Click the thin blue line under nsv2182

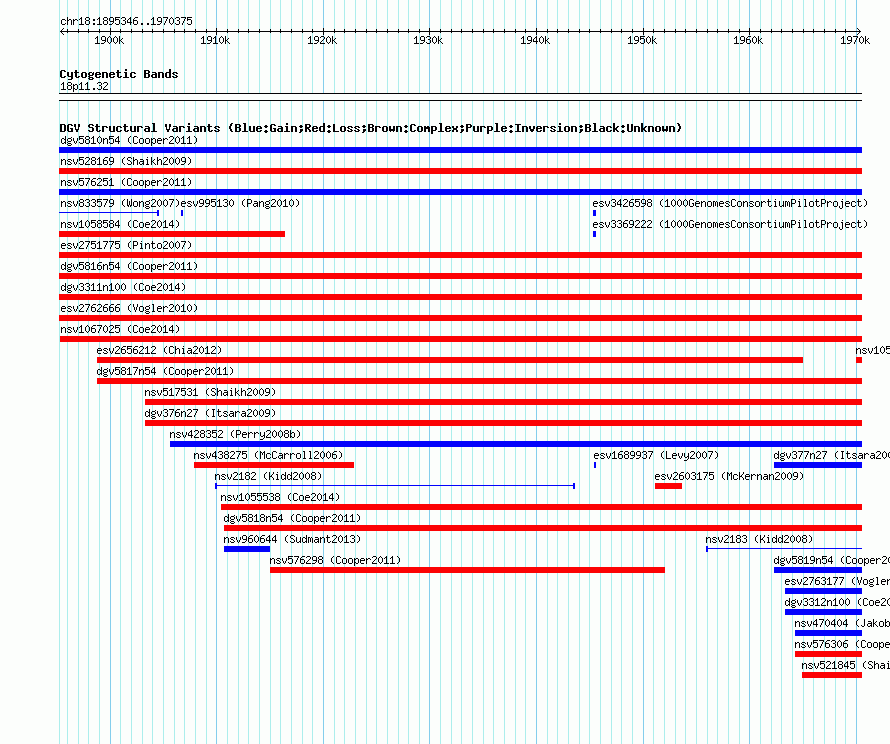coord(395,486)
